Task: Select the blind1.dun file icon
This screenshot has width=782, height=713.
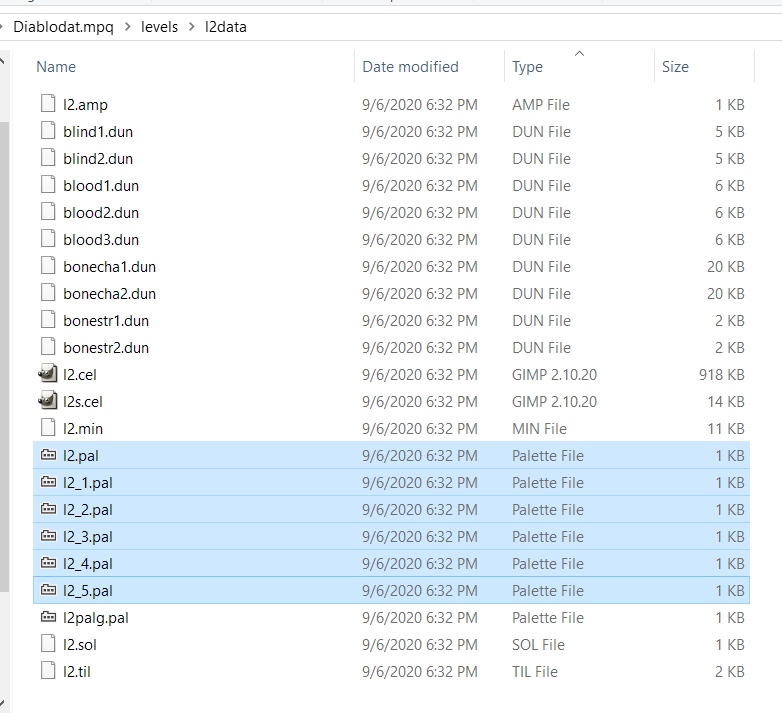Action: pyautogui.click(x=48, y=131)
